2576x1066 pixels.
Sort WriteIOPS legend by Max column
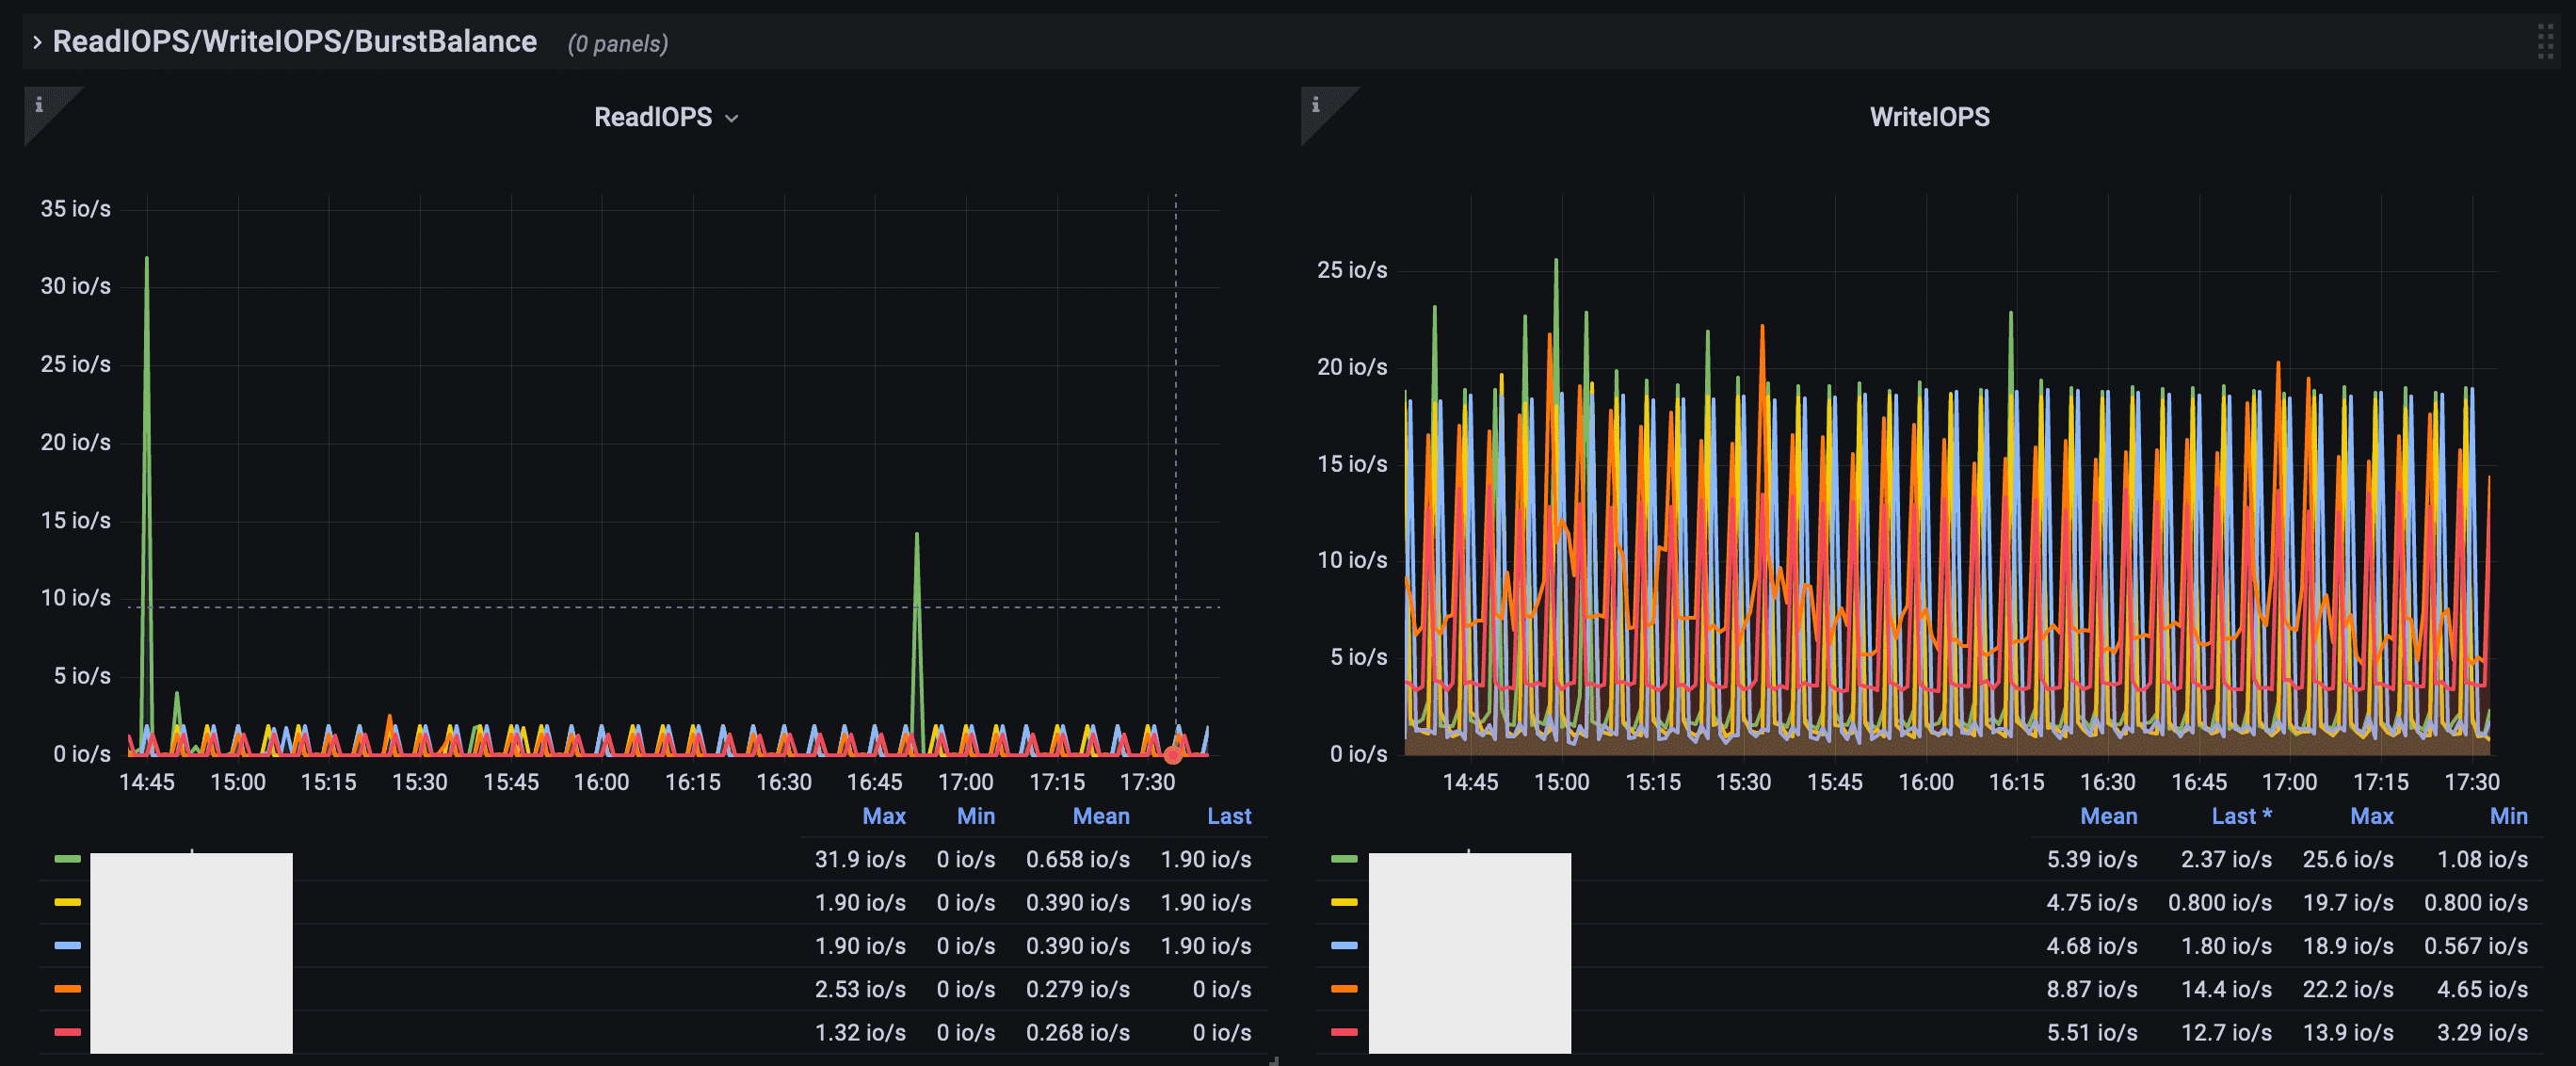[2371, 816]
